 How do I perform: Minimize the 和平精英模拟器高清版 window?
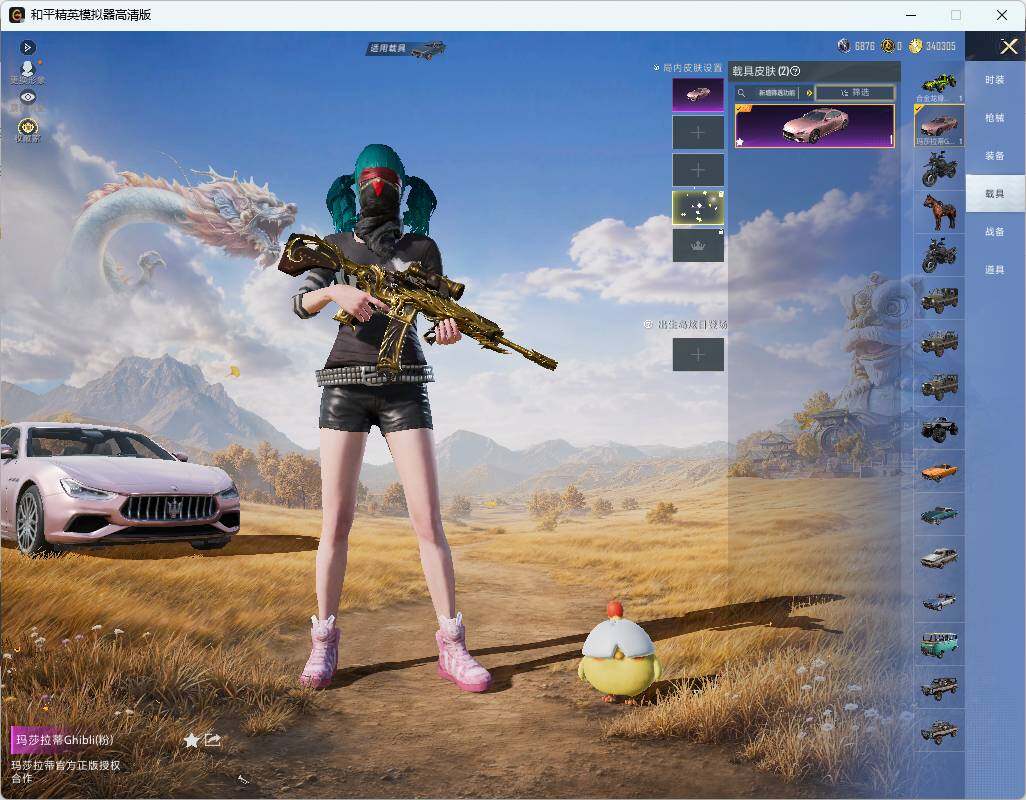(911, 15)
